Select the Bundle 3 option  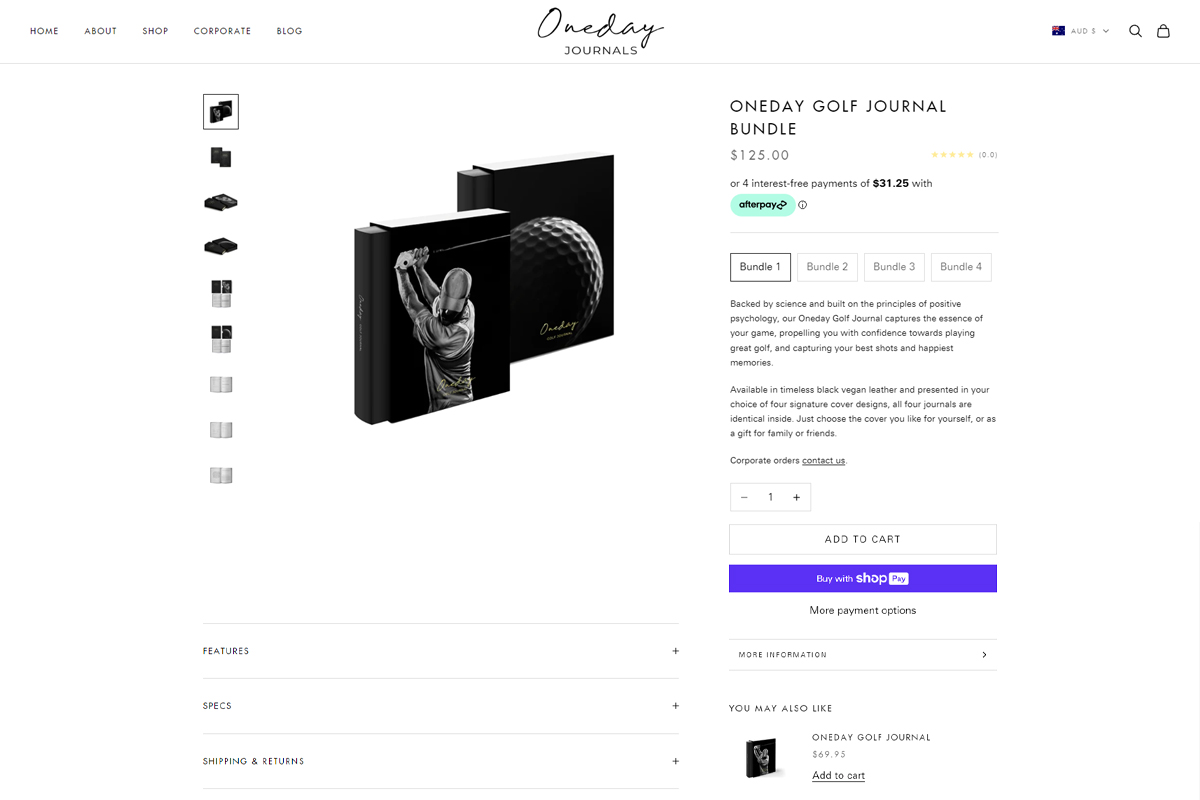coord(894,267)
